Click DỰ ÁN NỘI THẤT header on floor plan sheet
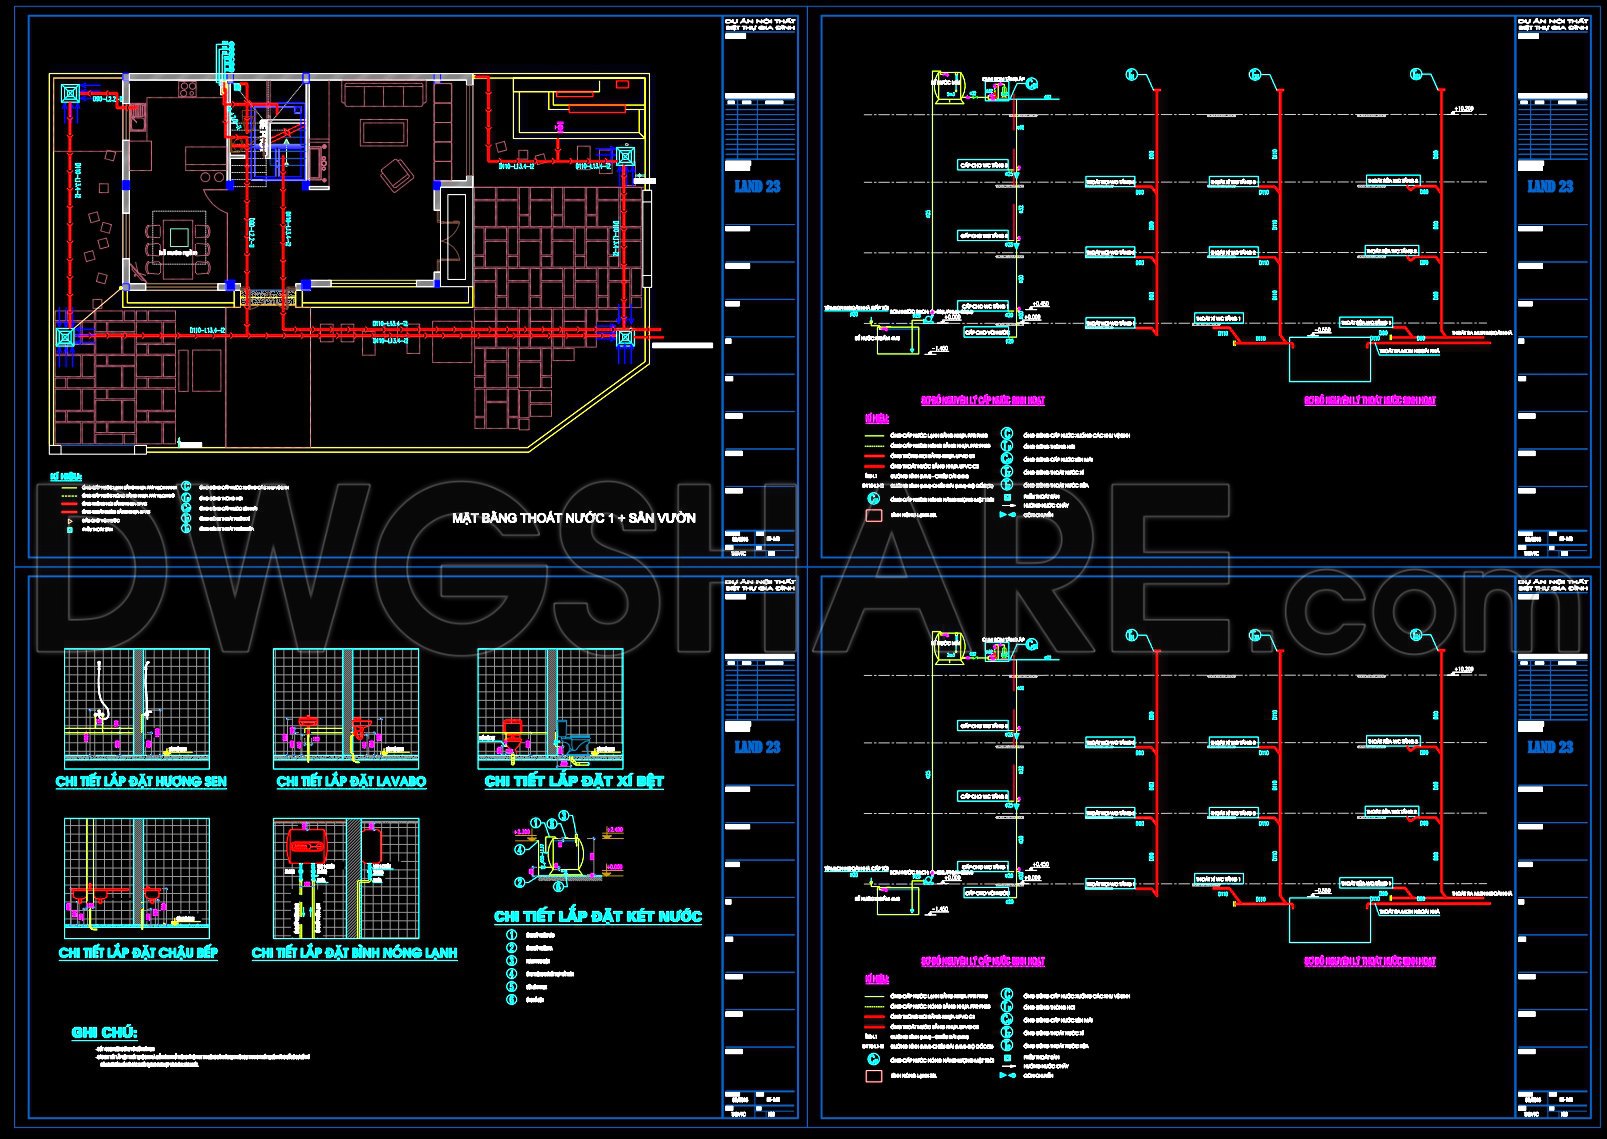 pos(759,20)
